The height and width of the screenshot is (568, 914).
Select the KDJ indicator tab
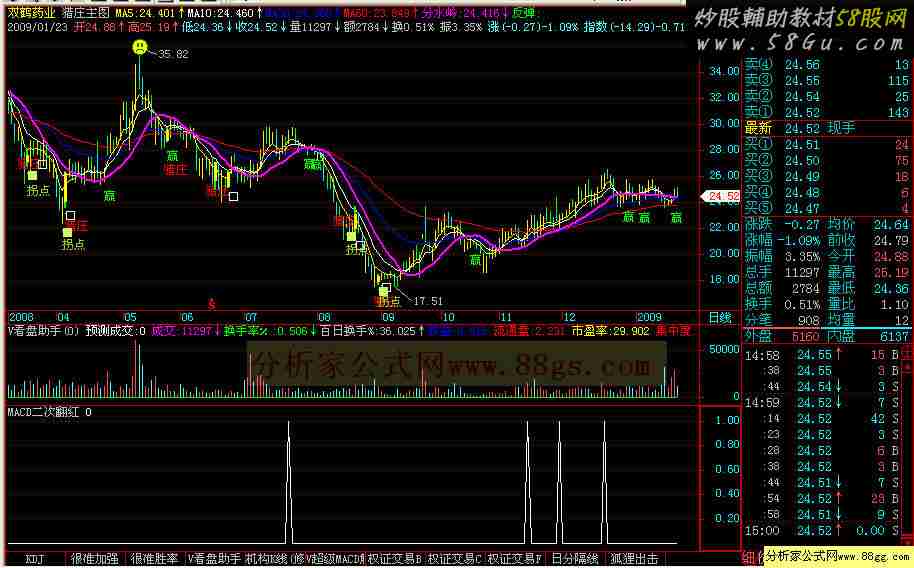pyautogui.click(x=35, y=559)
